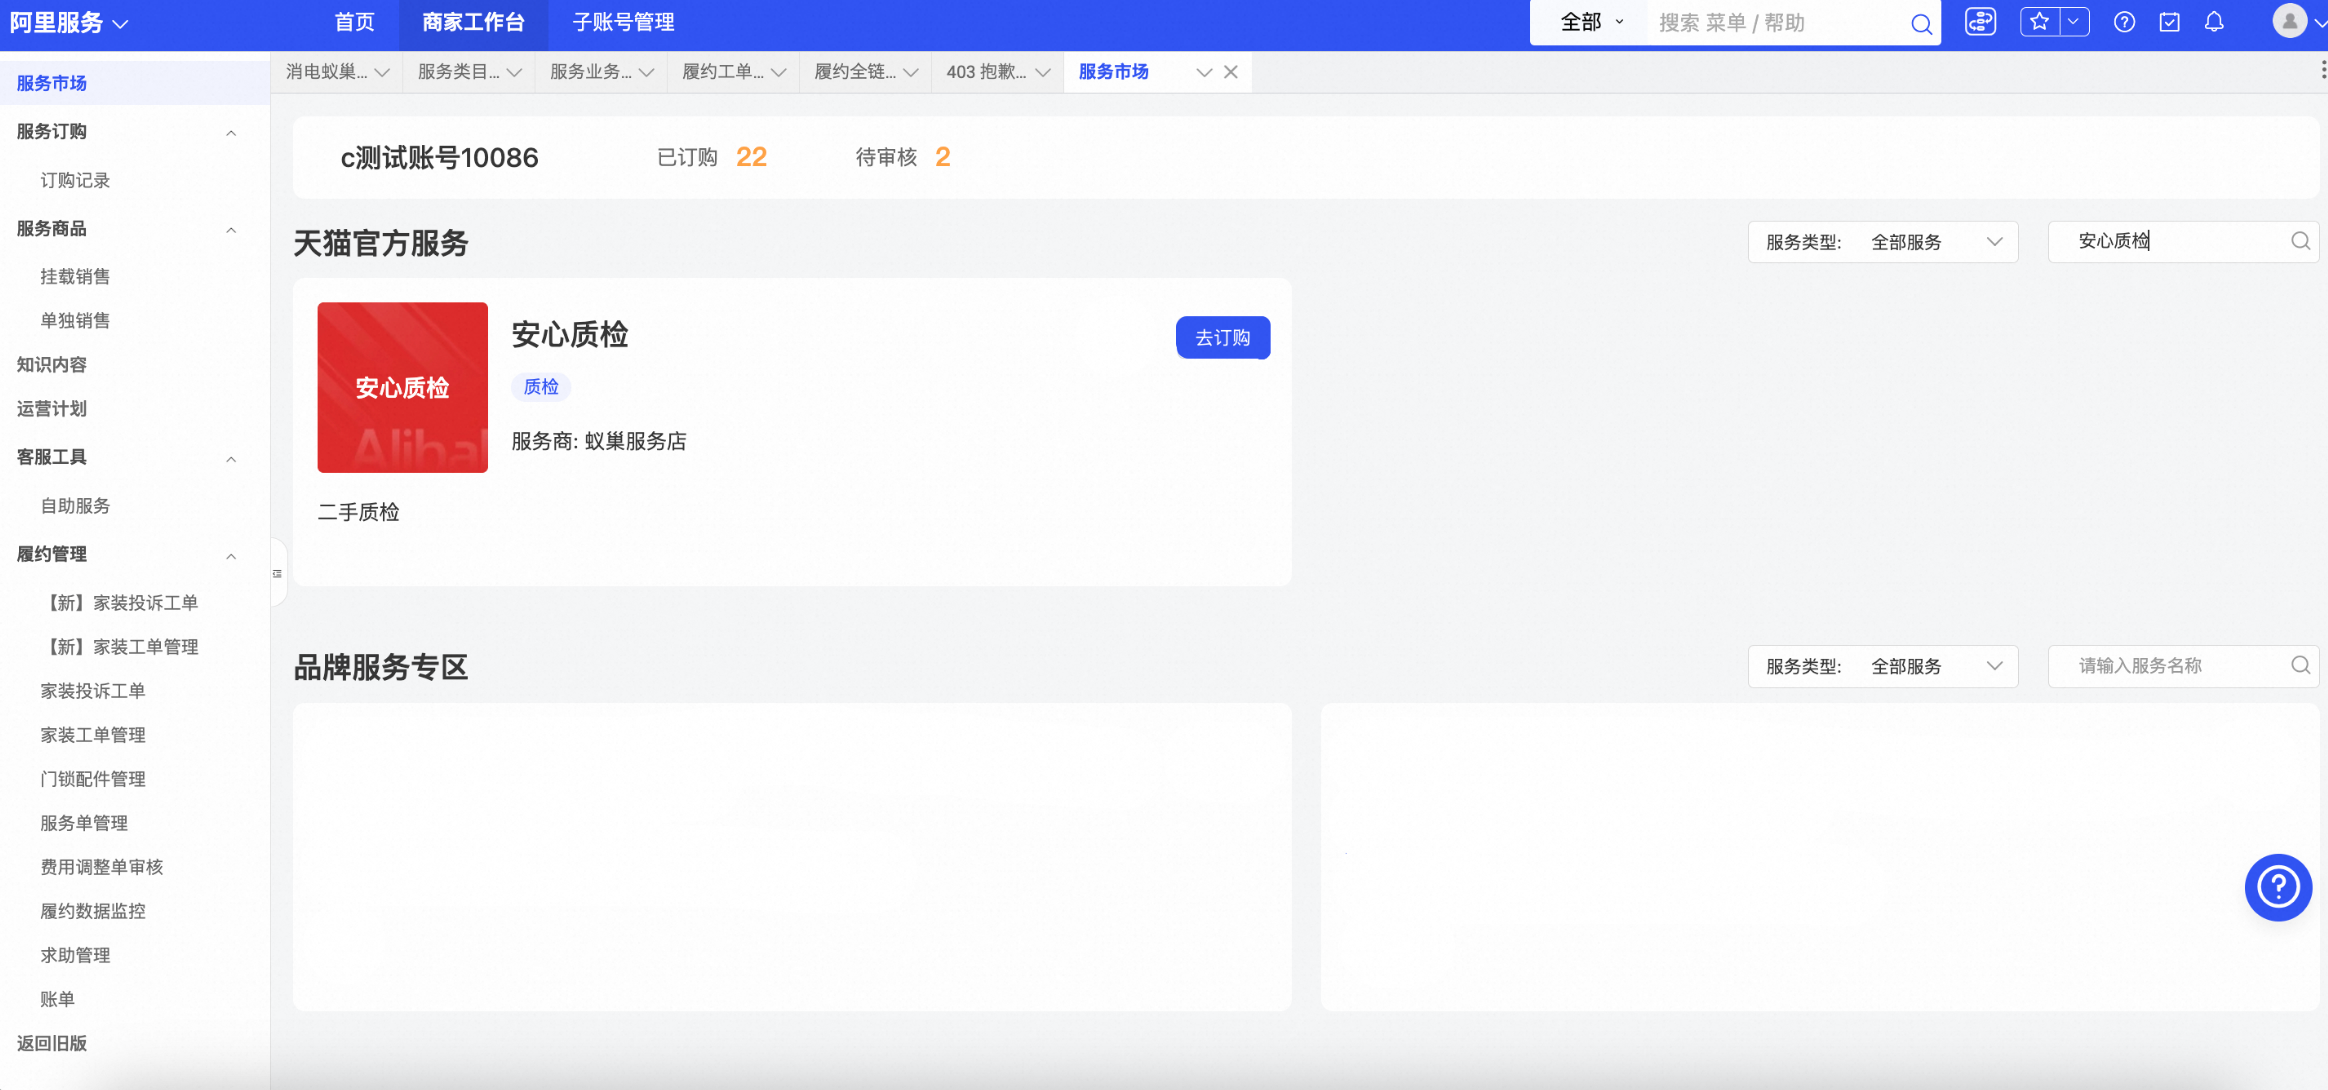Open the favorites dropdown arrow beside star

tap(2074, 22)
